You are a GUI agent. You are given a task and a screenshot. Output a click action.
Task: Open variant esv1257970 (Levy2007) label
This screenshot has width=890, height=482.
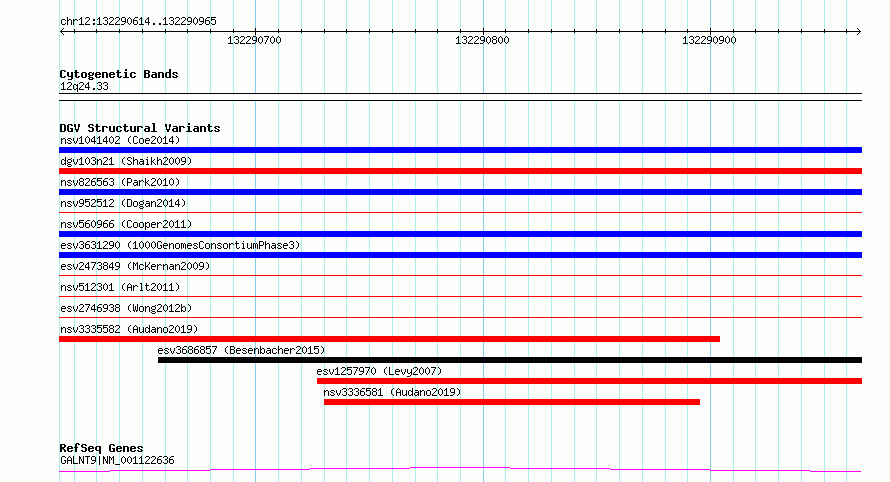[379, 371]
